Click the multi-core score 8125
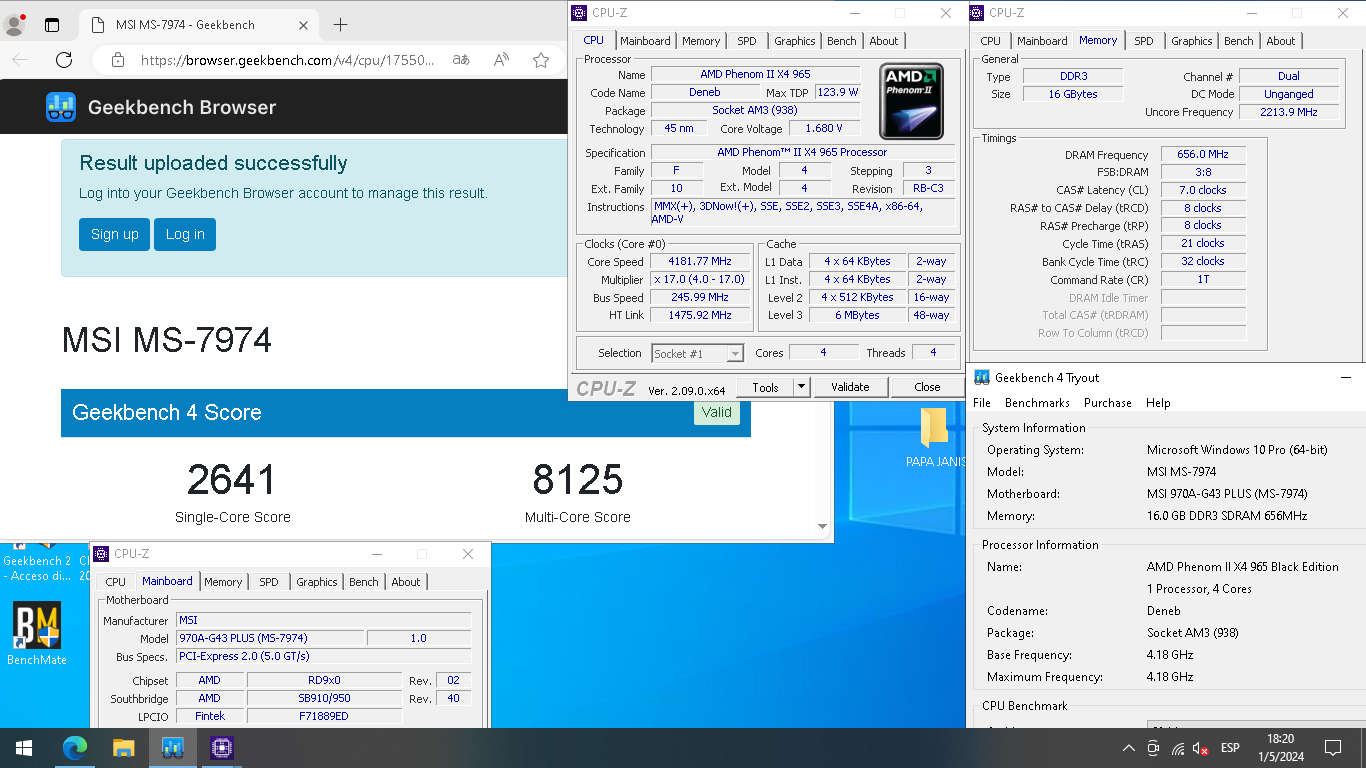Screen dimensions: 1366x768 [578, 480]
